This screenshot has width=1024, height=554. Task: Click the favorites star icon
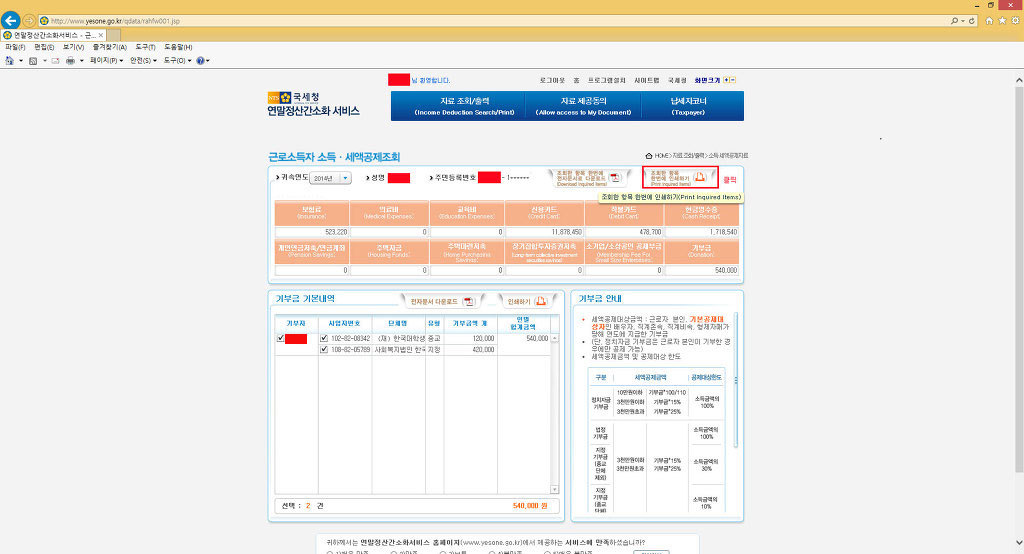tap(1002, 21)
